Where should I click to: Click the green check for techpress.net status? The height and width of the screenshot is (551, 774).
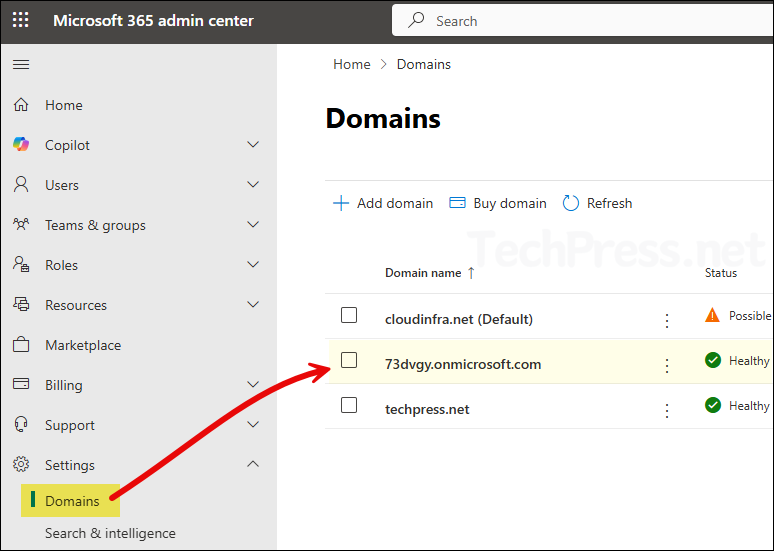(x=713, y=405)
